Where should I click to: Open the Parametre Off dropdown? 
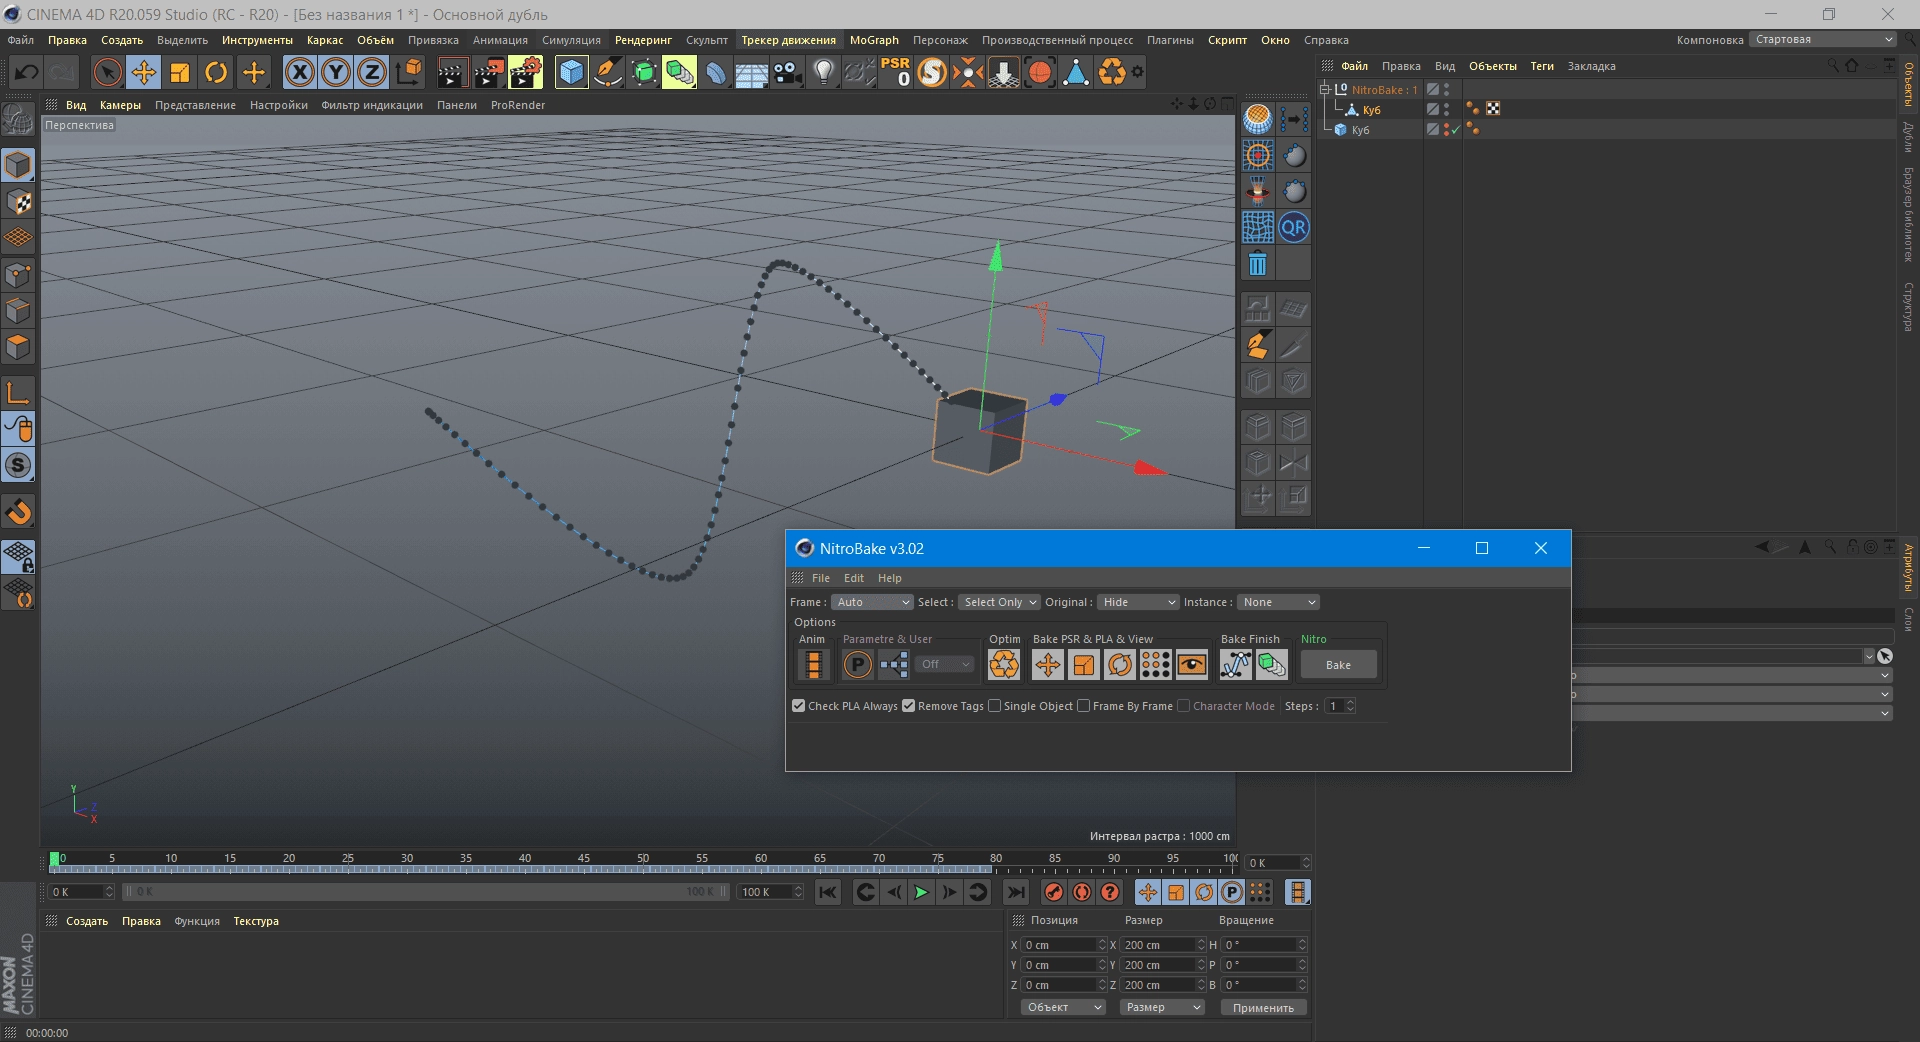tap(945, 664)
